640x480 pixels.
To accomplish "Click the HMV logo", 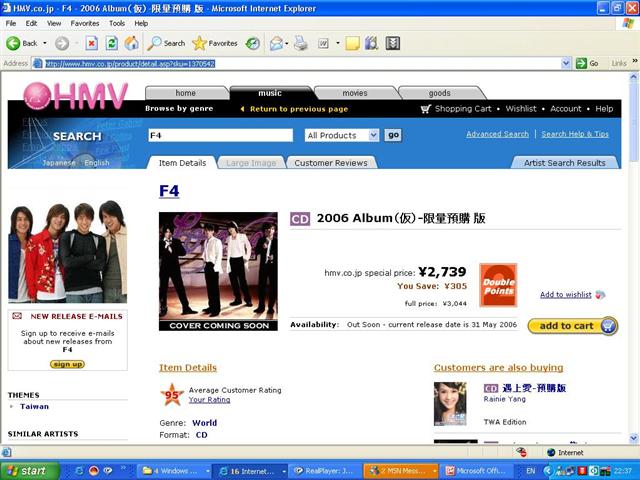I will [76, 96].
